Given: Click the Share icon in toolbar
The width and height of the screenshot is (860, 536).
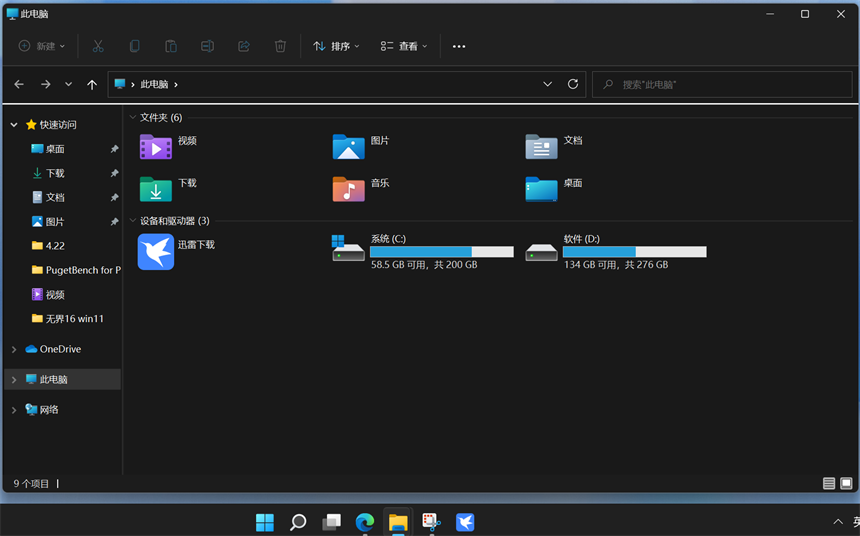Looking at the screenshot, I should [x=244, y=46].
